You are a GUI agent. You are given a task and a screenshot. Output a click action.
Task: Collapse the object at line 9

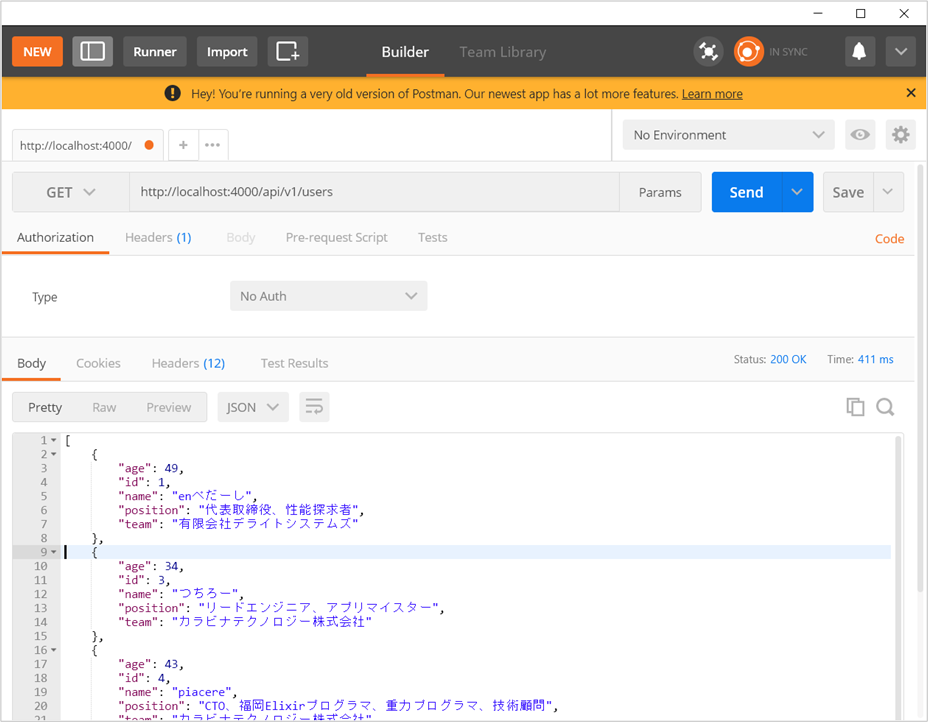pyautogui.click(x=54, y=552)
